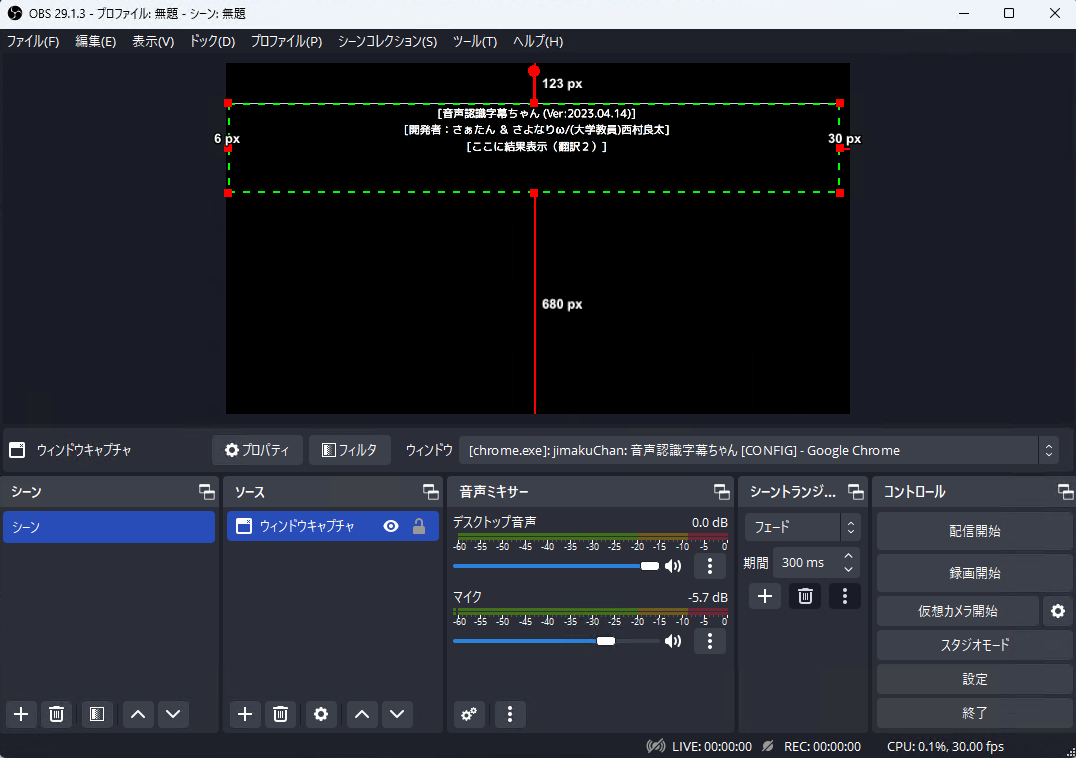
Task: Mute the マイク with its speaker icon
Action: coord(672,641)
